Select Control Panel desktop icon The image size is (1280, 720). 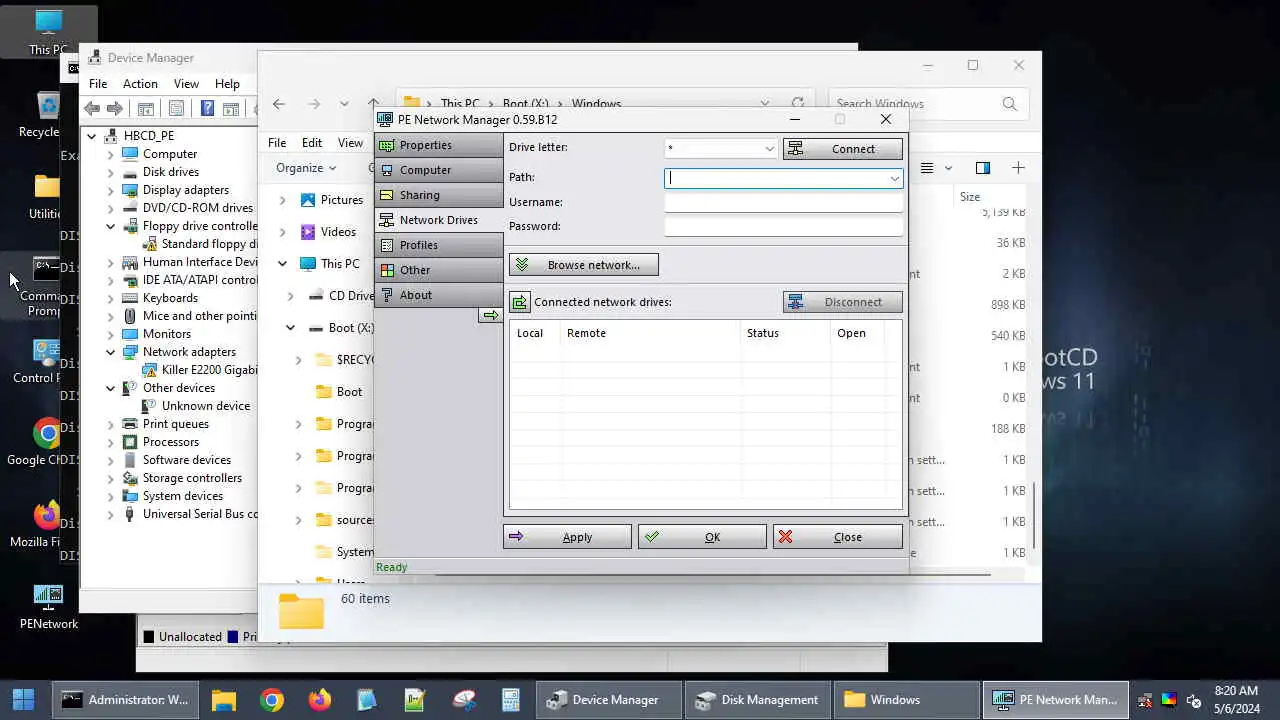pyautogui.click(x=46, y=361)
